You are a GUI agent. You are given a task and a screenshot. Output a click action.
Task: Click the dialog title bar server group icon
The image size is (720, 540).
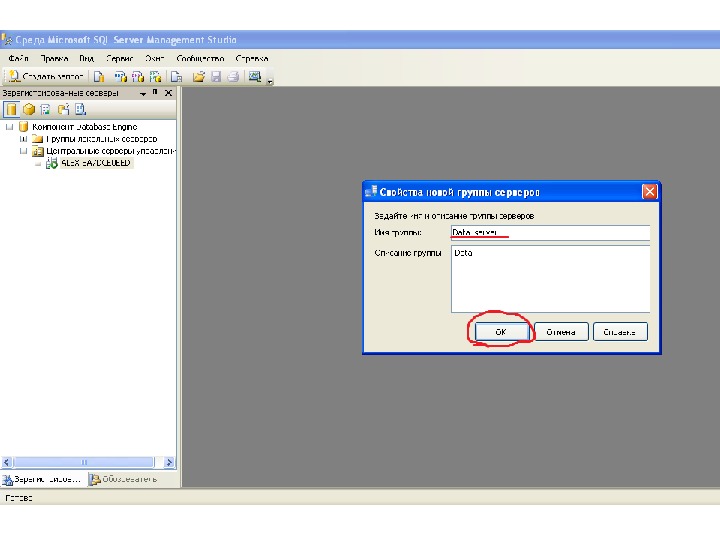click(x=371, y=191)
